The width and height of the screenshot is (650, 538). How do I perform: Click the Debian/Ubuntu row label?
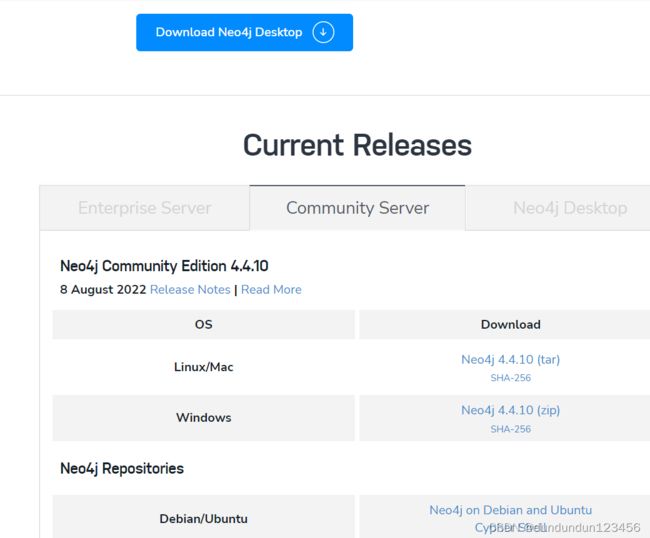(204, 519)
